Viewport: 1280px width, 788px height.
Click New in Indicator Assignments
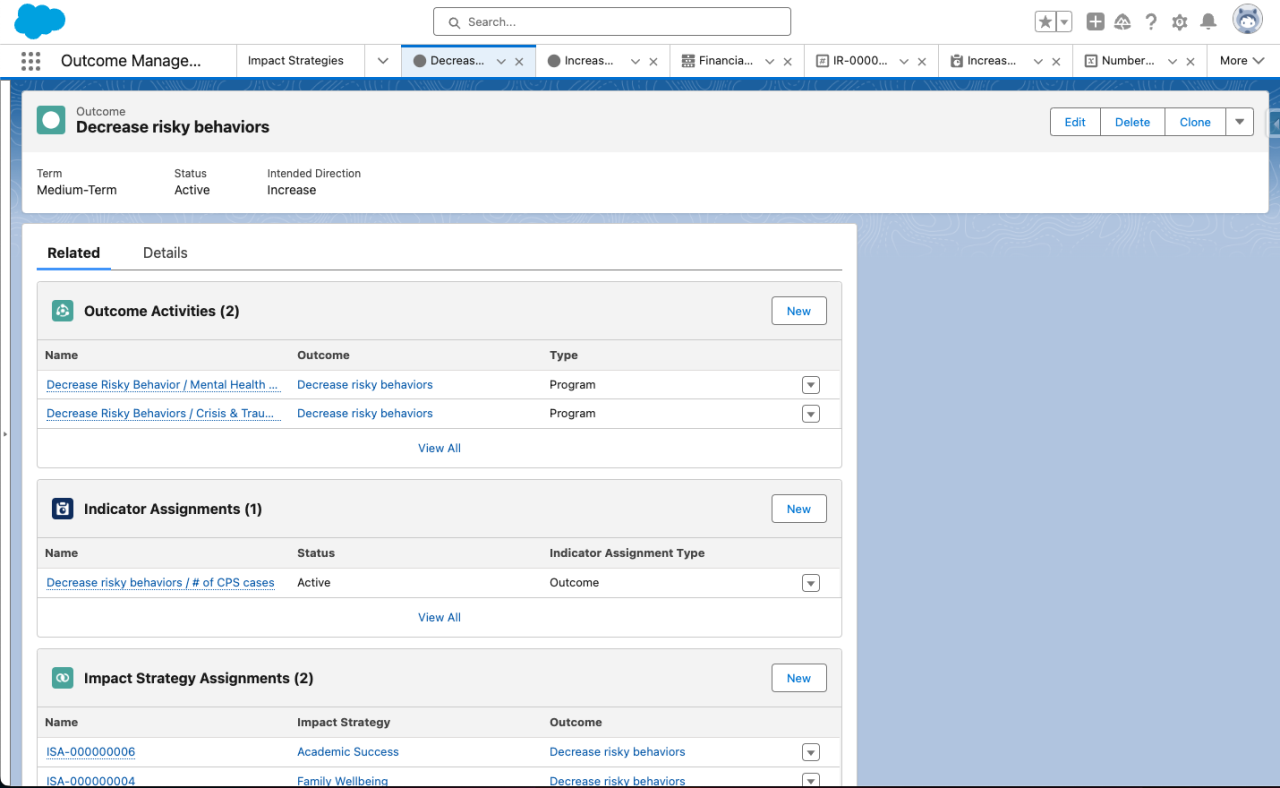(x=799, y=509)
